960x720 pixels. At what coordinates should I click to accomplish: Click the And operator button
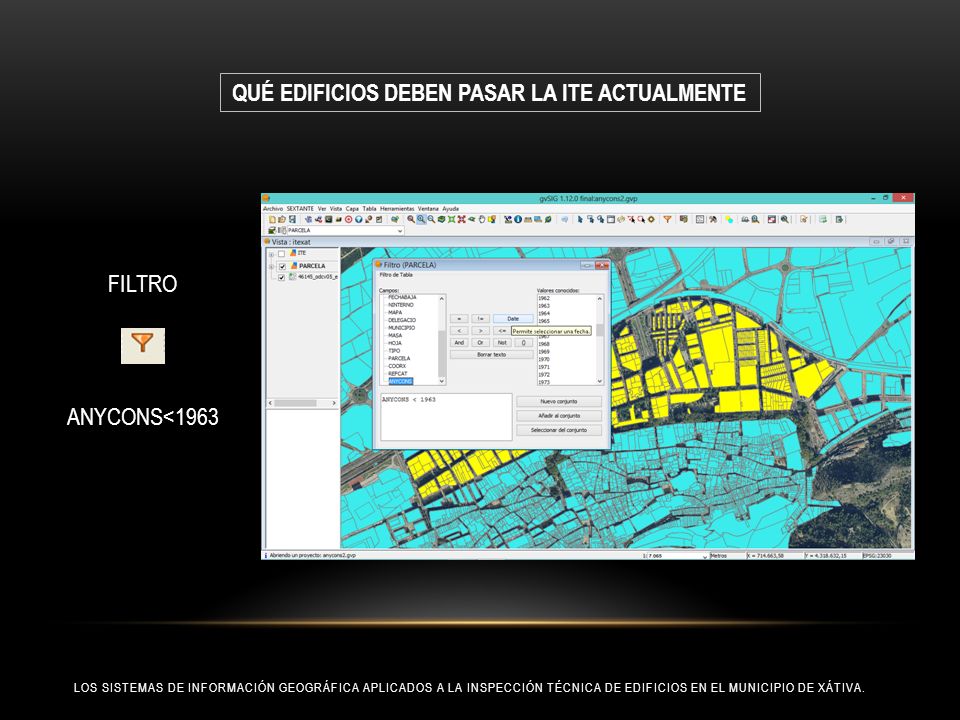click(x=459, y=343)
